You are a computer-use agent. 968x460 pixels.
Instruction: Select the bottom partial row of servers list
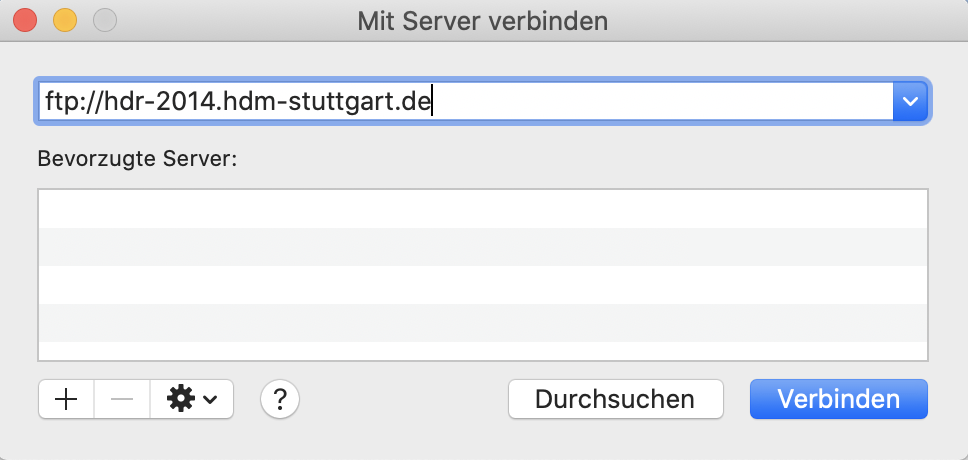point(483,351)
